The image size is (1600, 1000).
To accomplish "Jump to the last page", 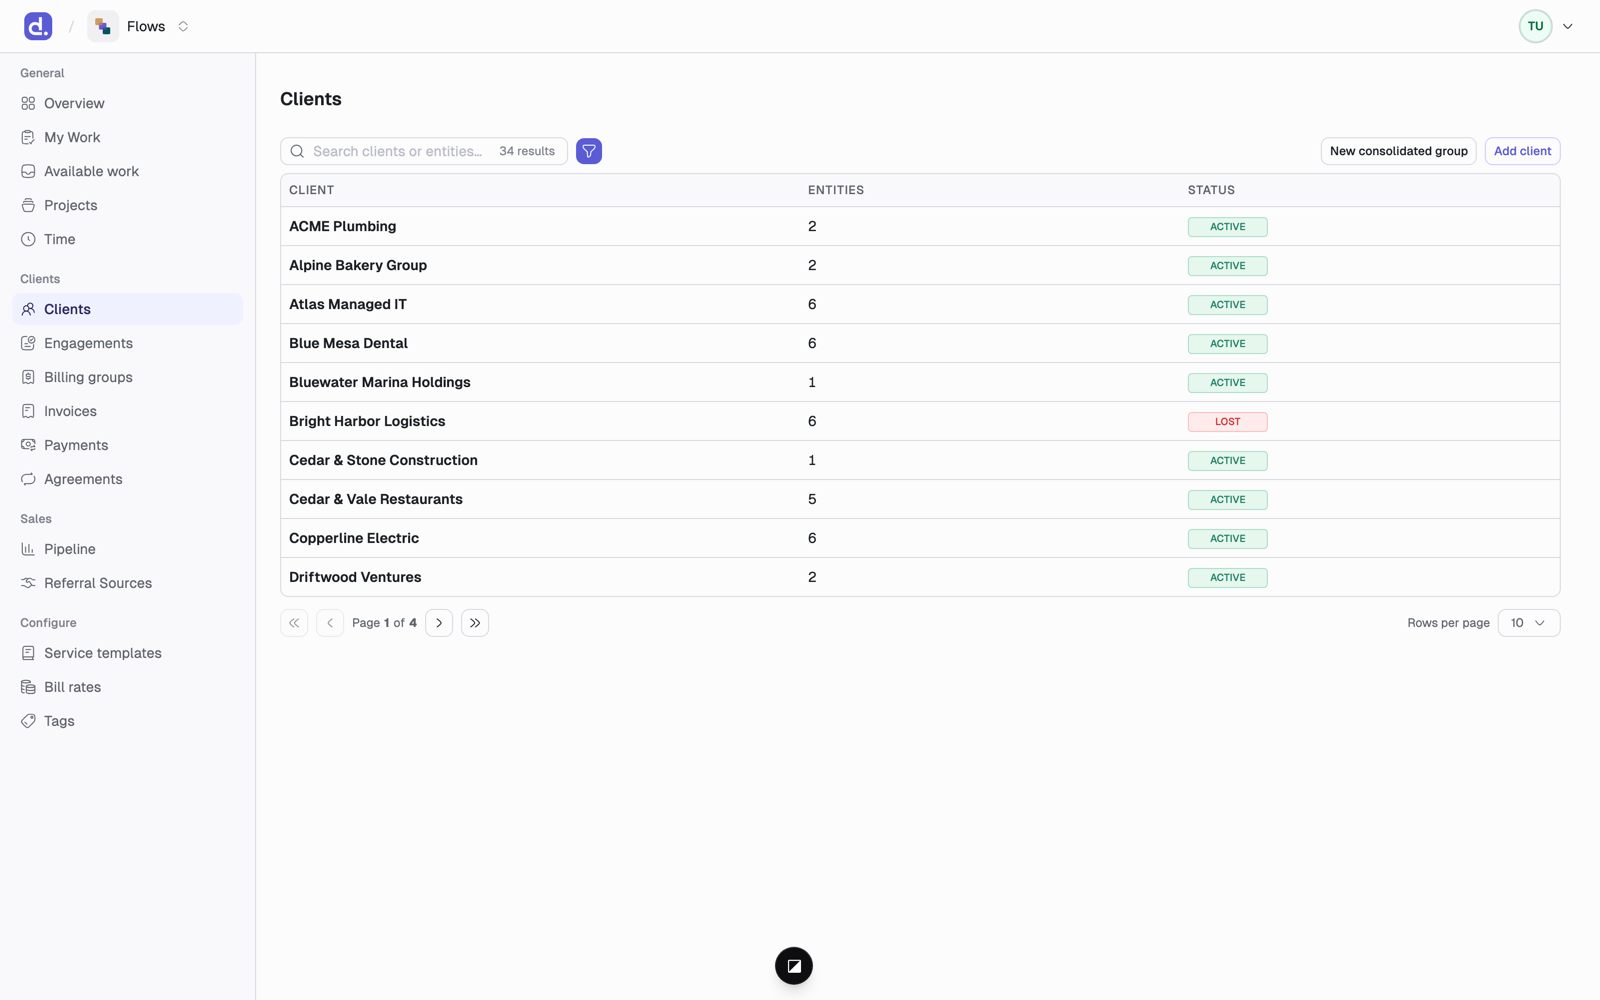I will coord(475,623).
